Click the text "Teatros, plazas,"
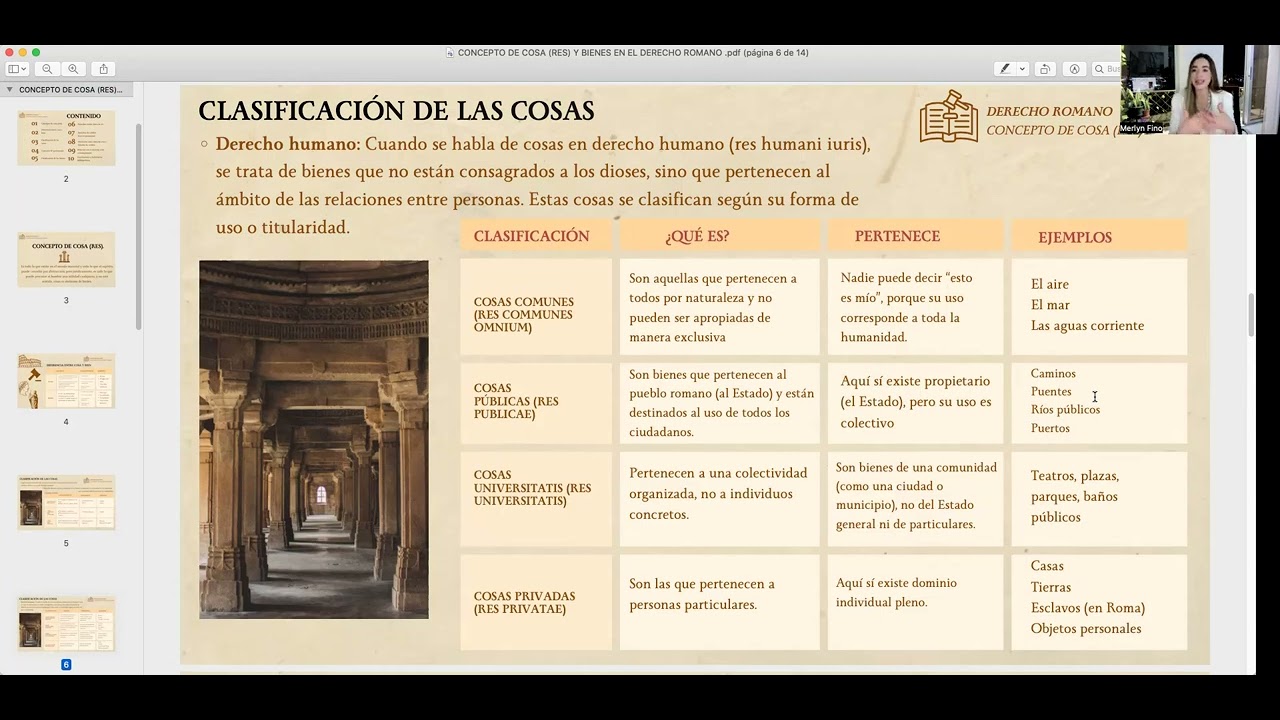The width and height of the screenshot is (1280, 720). coord(1075,476)
